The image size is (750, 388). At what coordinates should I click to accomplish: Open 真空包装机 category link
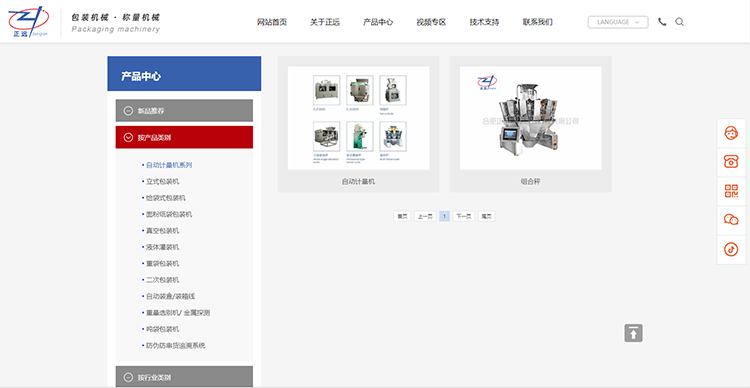point(163,231)
